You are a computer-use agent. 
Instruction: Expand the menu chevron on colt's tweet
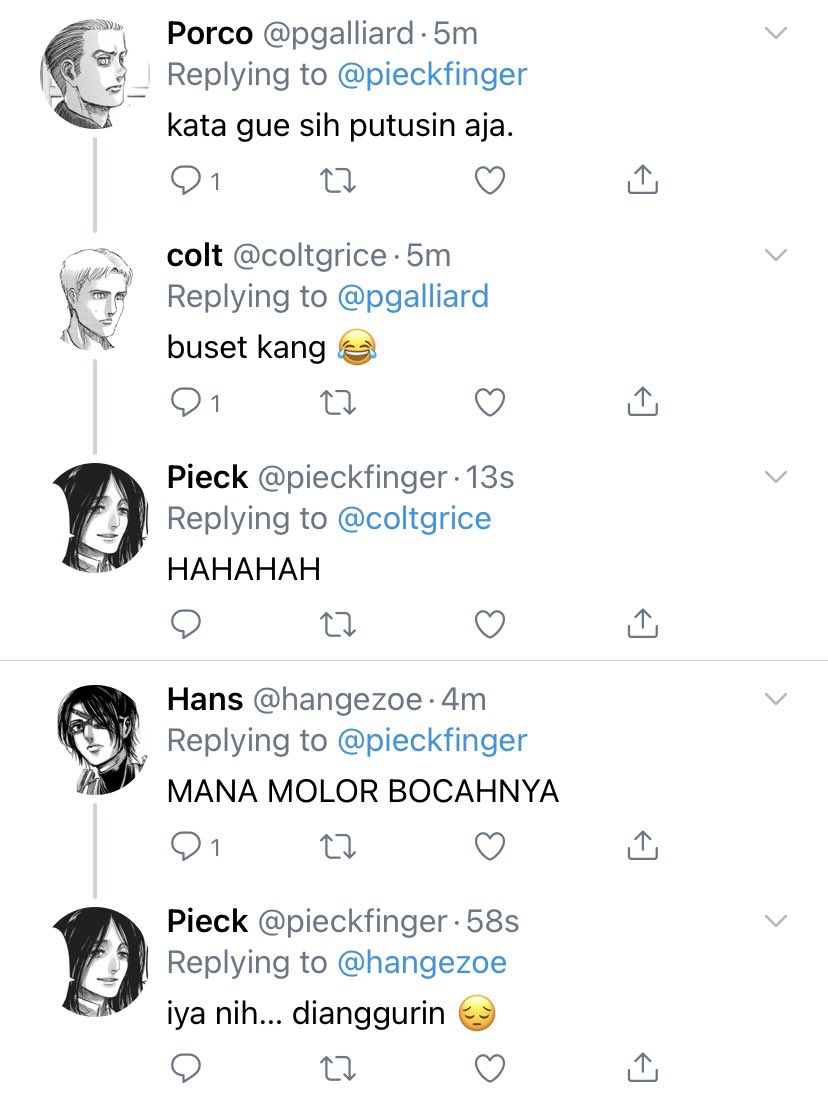776,254
